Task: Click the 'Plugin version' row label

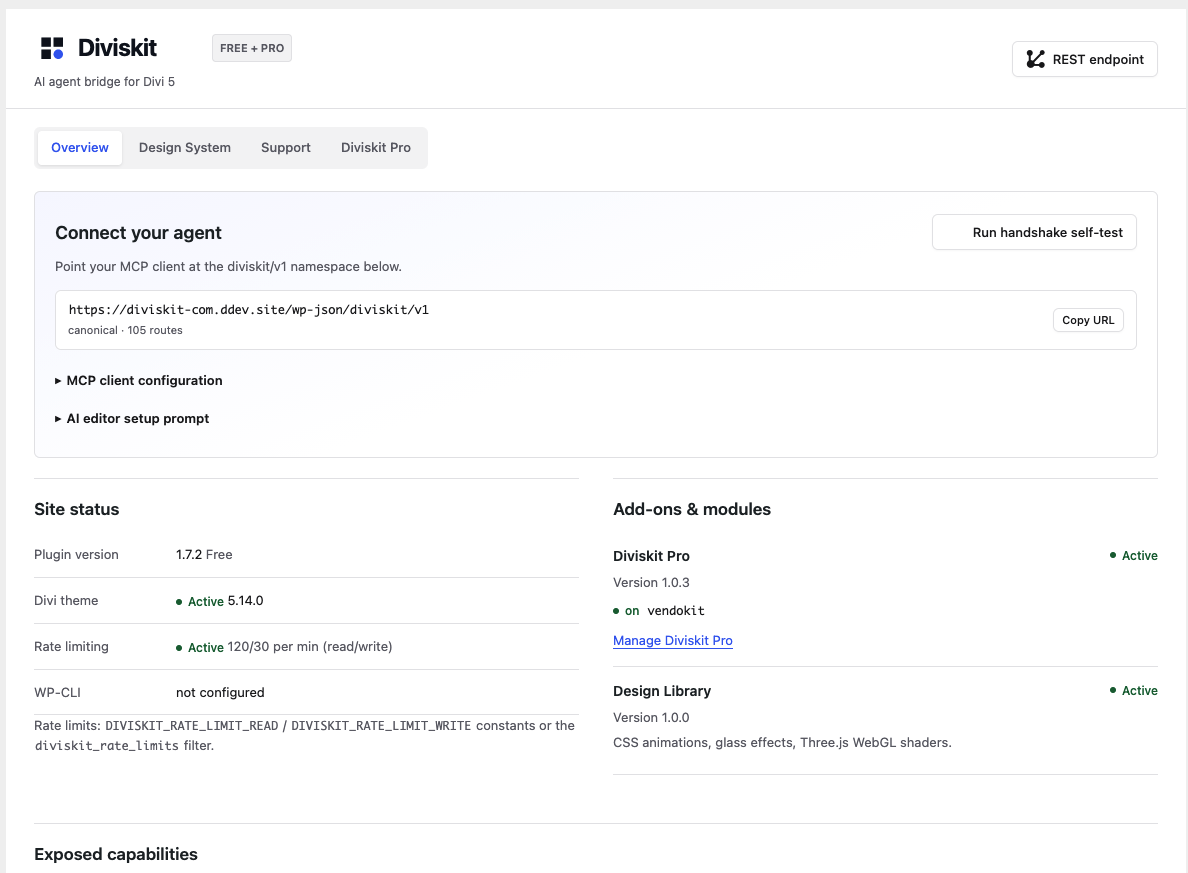Action: tap(77, 555)
